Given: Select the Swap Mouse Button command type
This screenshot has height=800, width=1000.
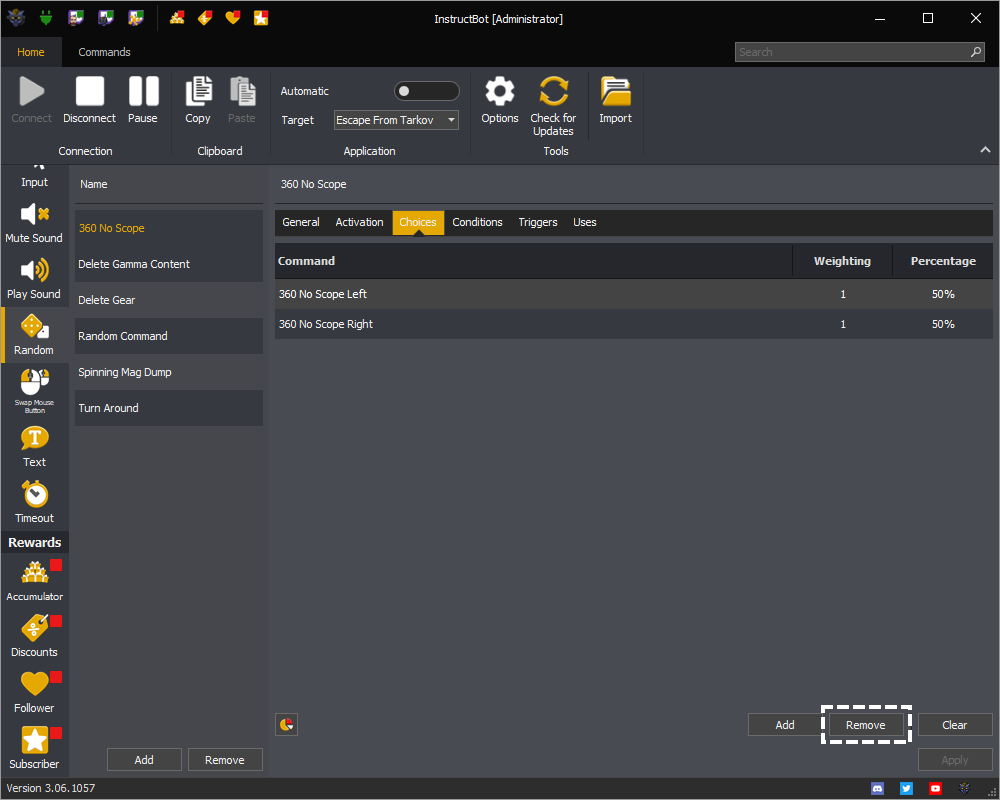Looking at the screenshot, I should pos(34,390).
